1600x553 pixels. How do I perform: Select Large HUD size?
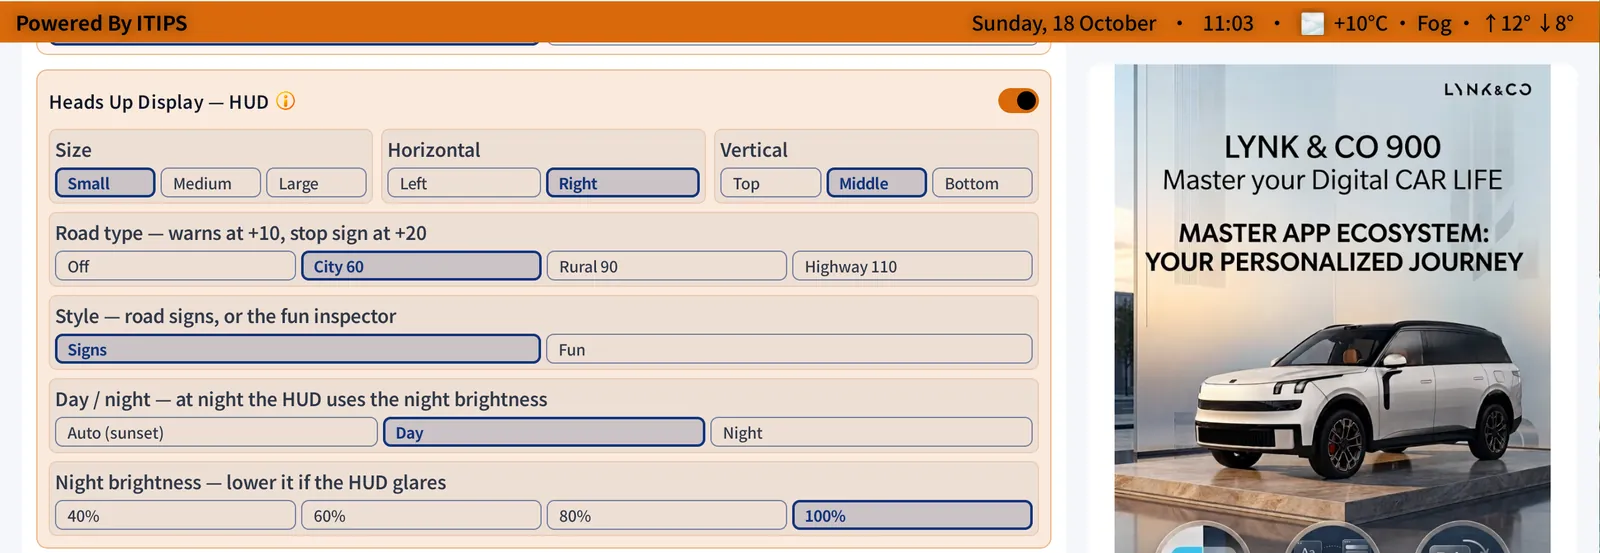click(x=316, y=183)
